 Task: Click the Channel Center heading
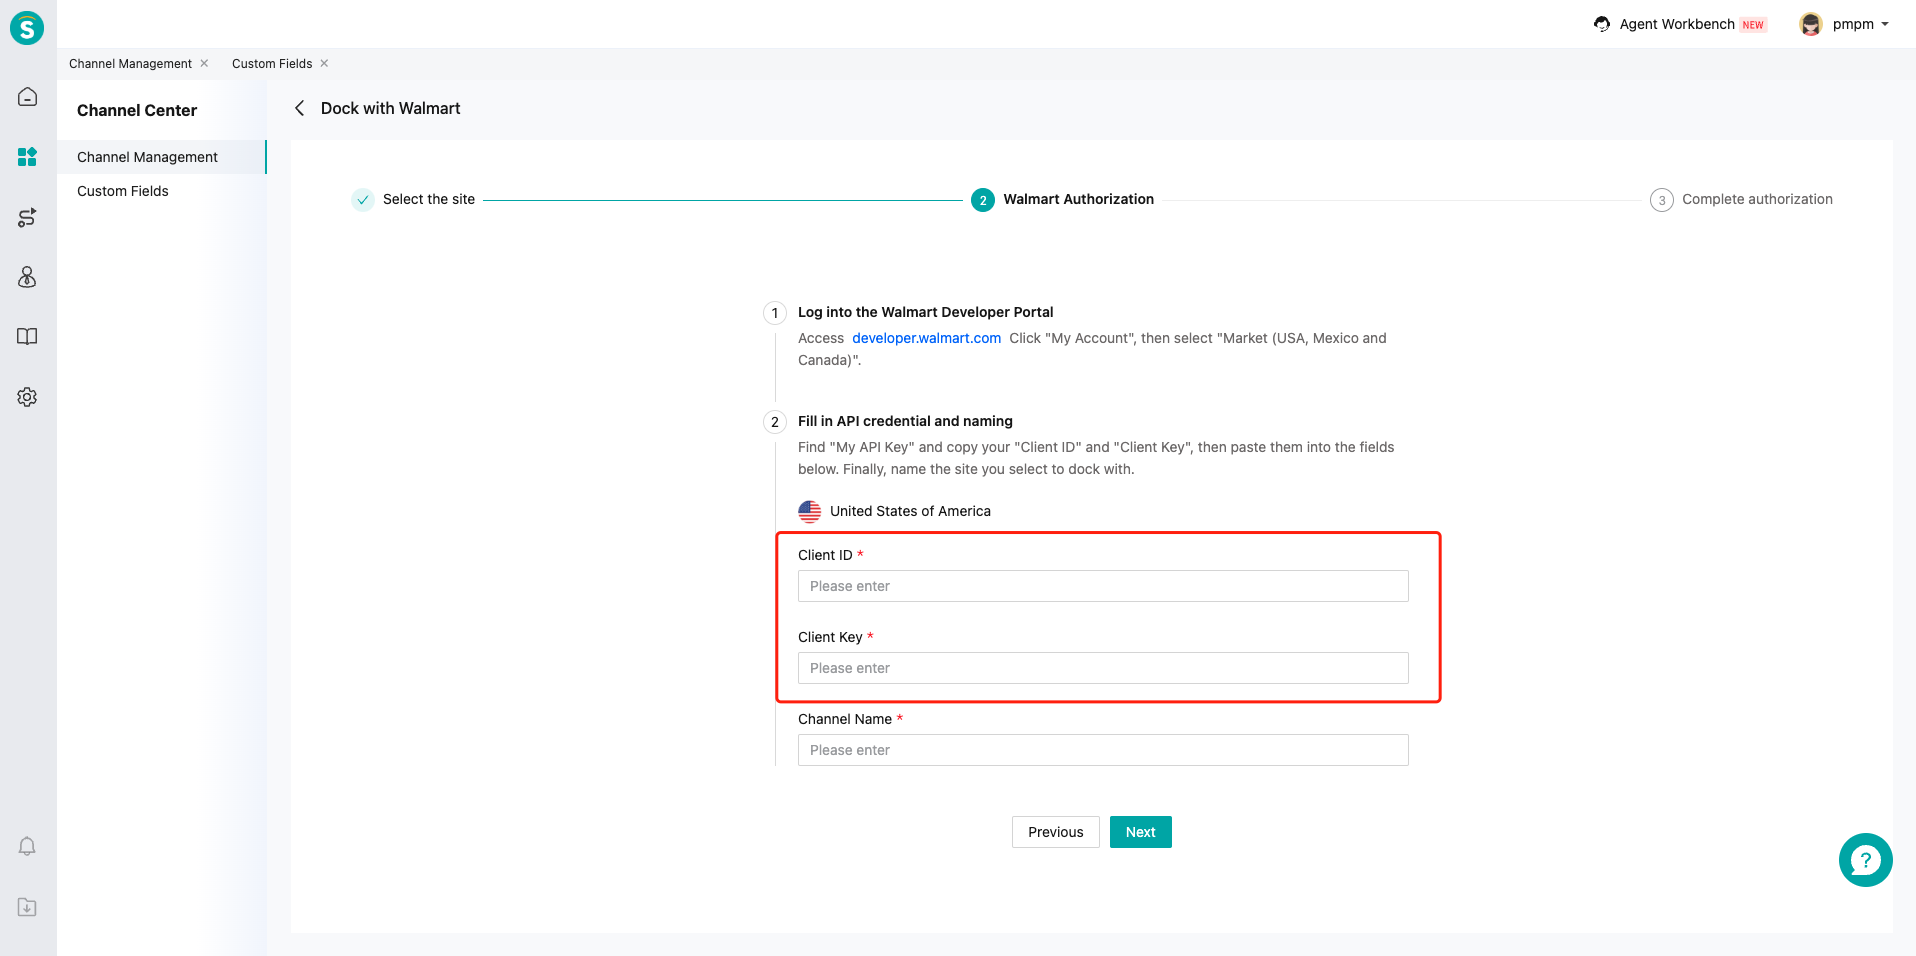[x=137, y=110]
